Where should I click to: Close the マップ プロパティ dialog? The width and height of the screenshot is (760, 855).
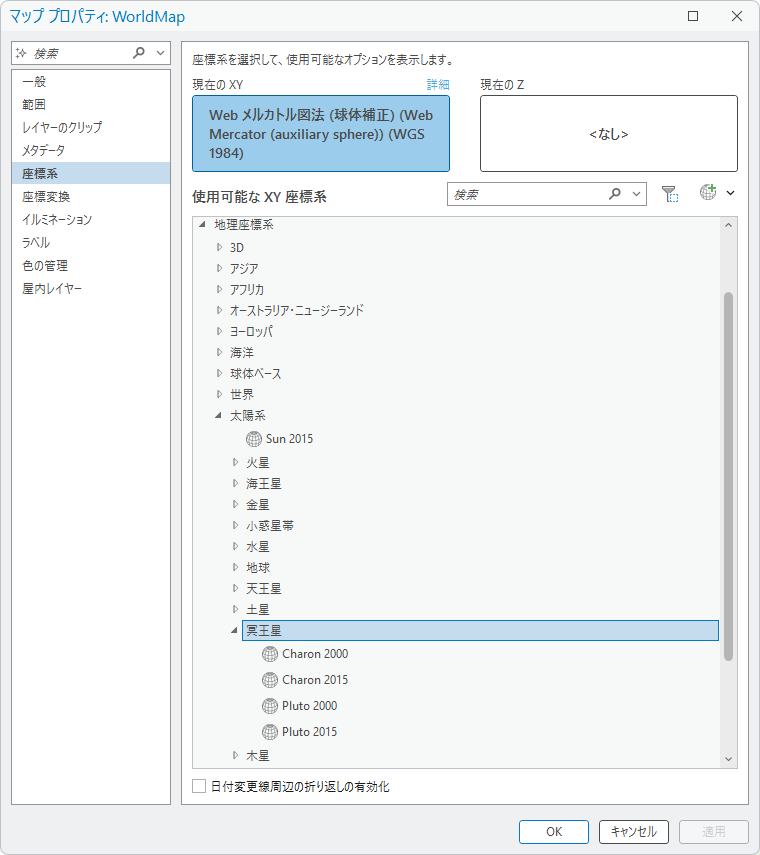tap(737, 16)
